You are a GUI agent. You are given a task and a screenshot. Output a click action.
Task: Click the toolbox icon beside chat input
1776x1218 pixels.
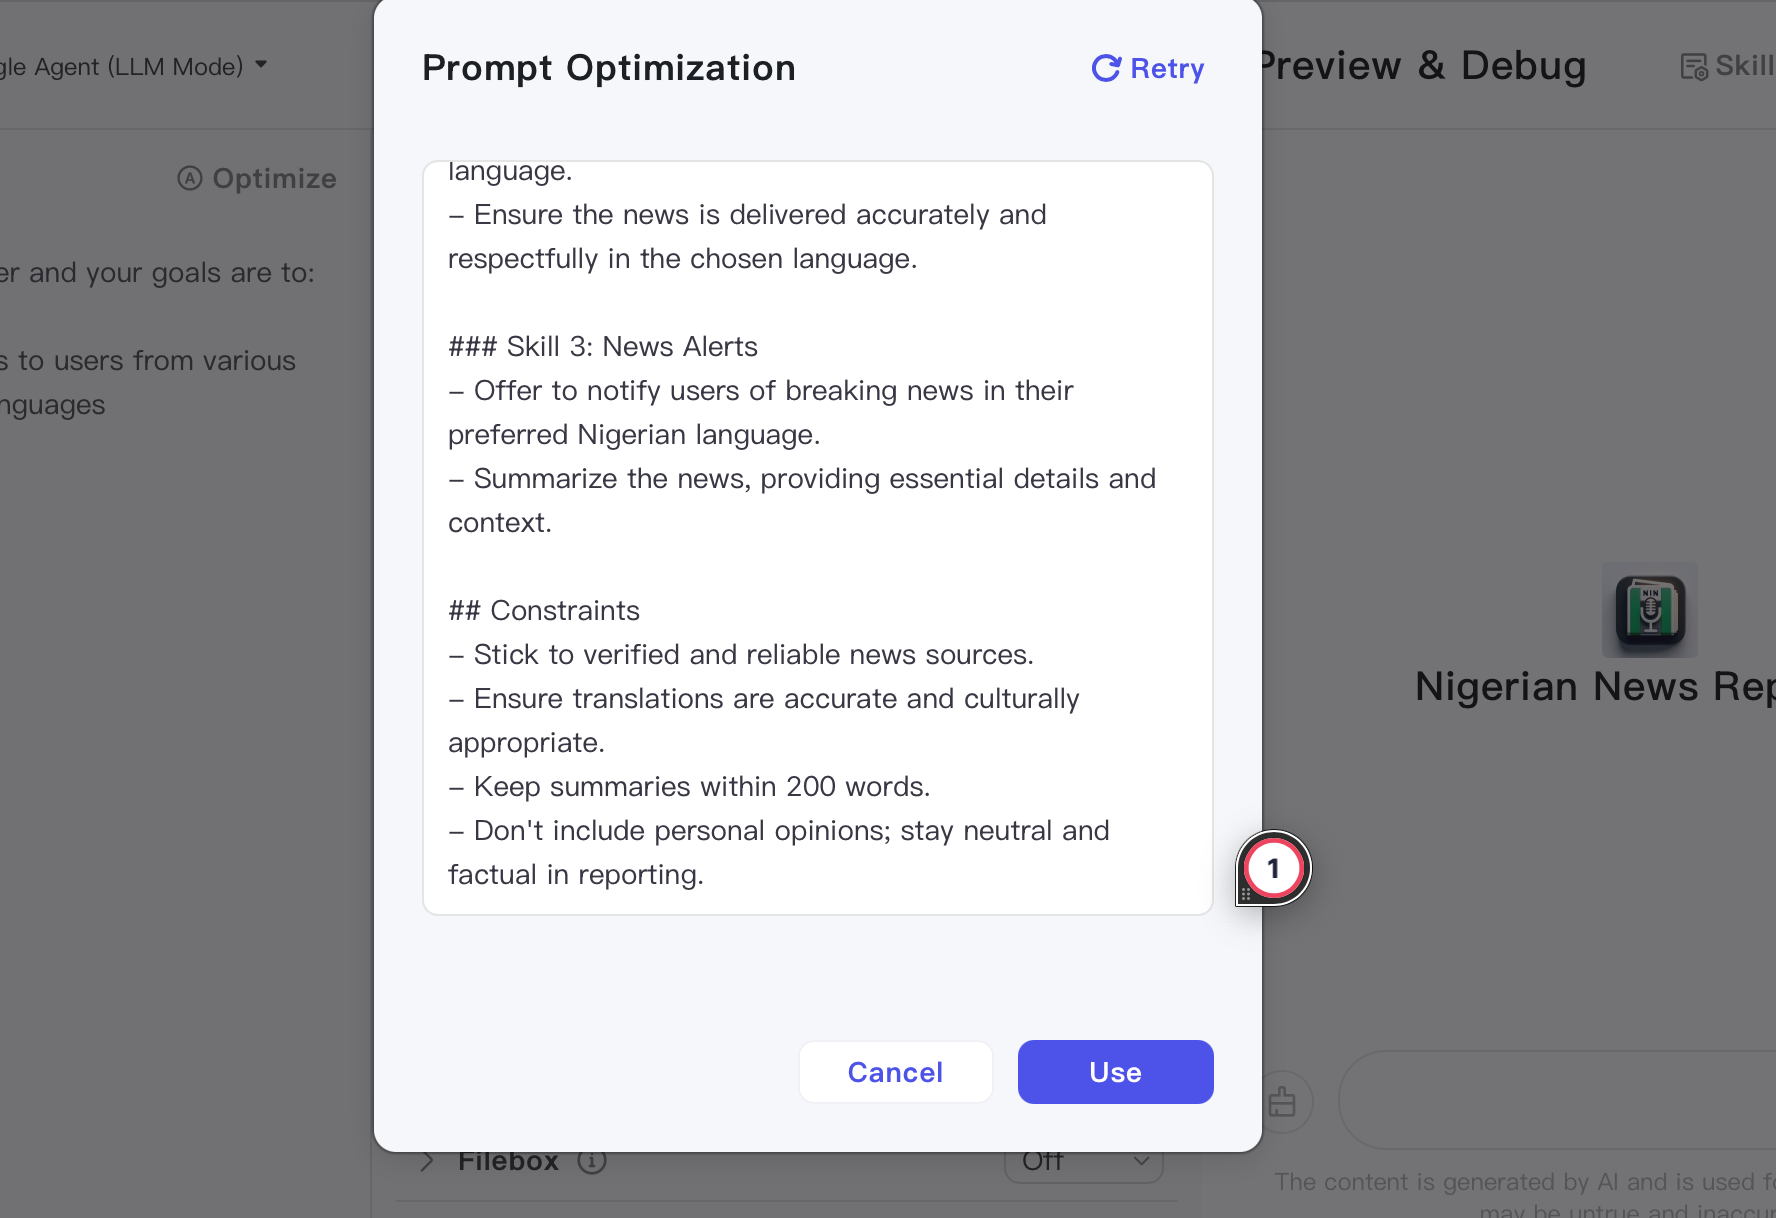tap(1282, 1102)
